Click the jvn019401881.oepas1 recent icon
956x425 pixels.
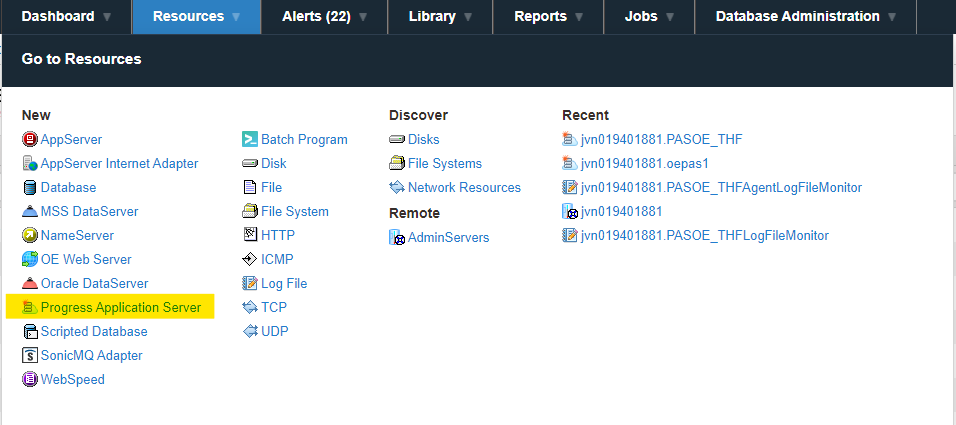(x=569, y=163)
